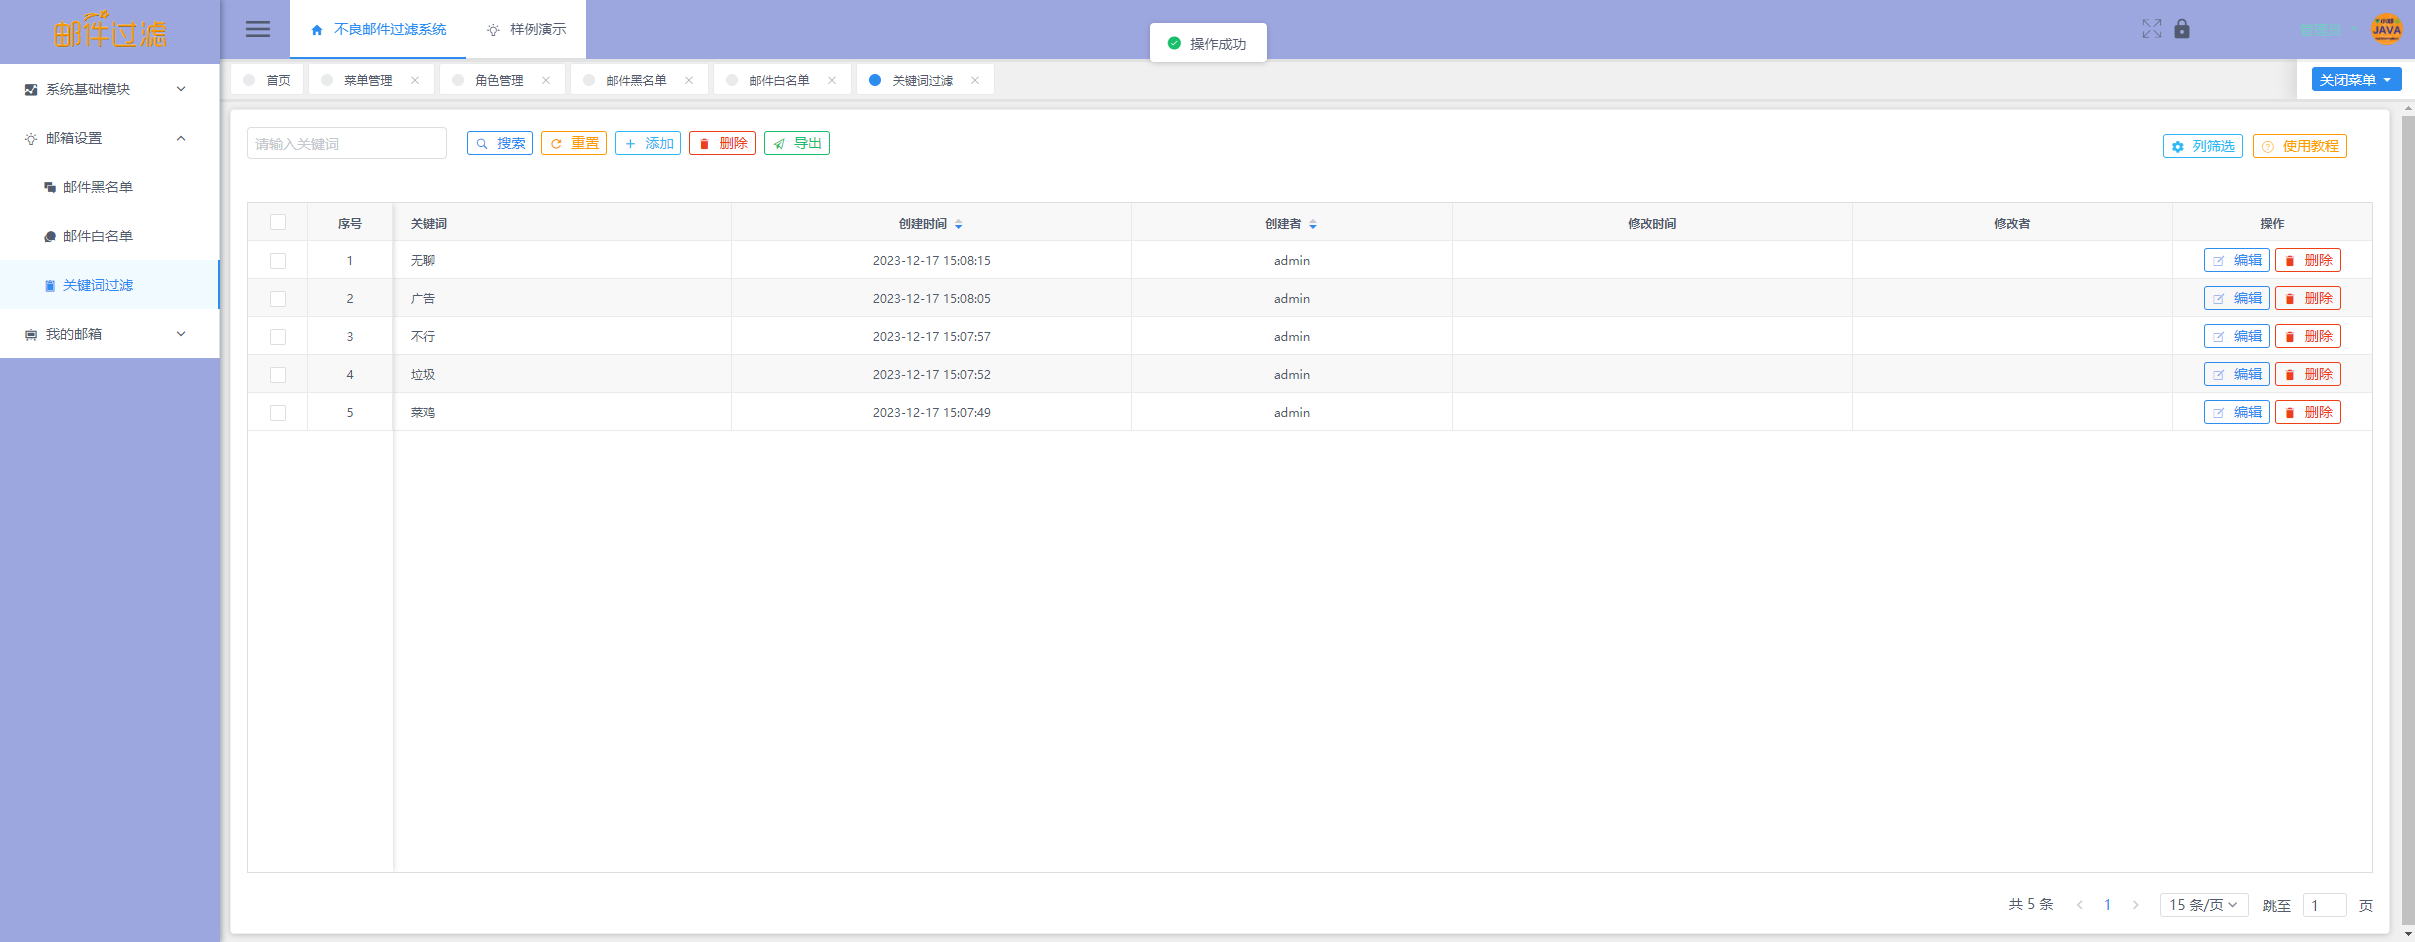Collapse sidebar with the hamburger menu icon
2415x942 pixels.
pyautogui.click(x=258, y=29)
